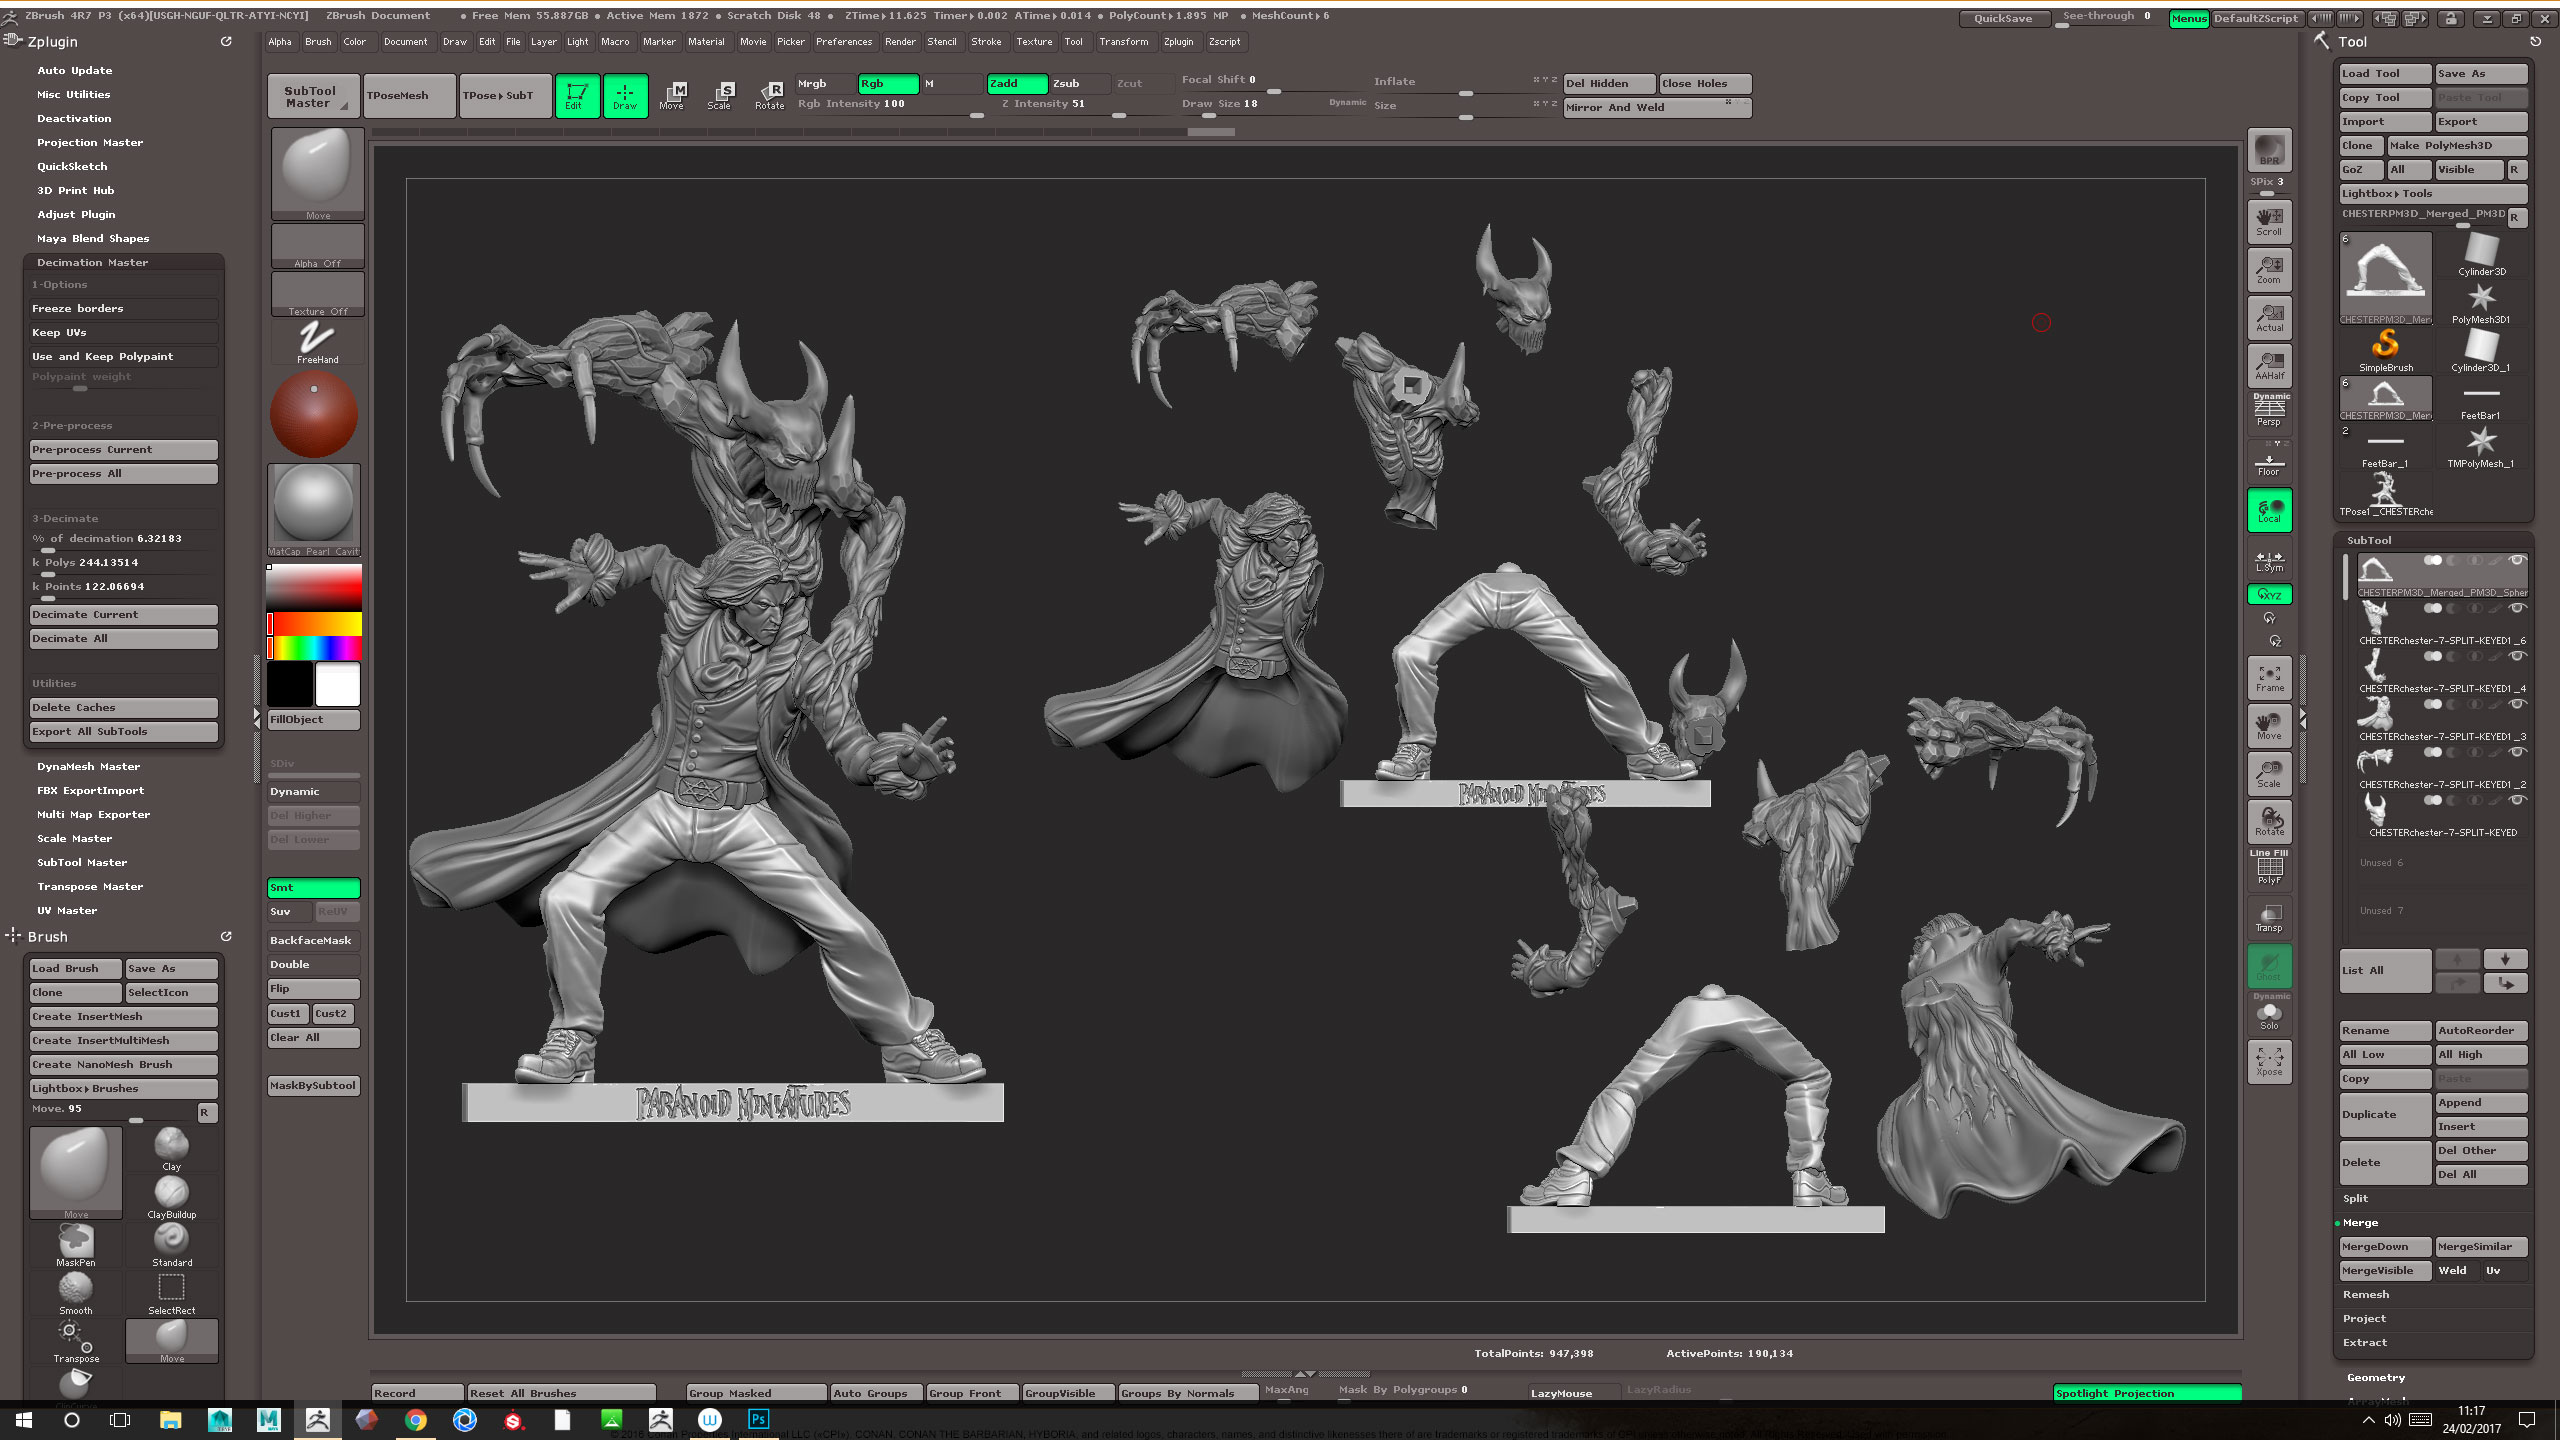
Task: Pick the Clay brush
Action: (x=172, y=1148)
